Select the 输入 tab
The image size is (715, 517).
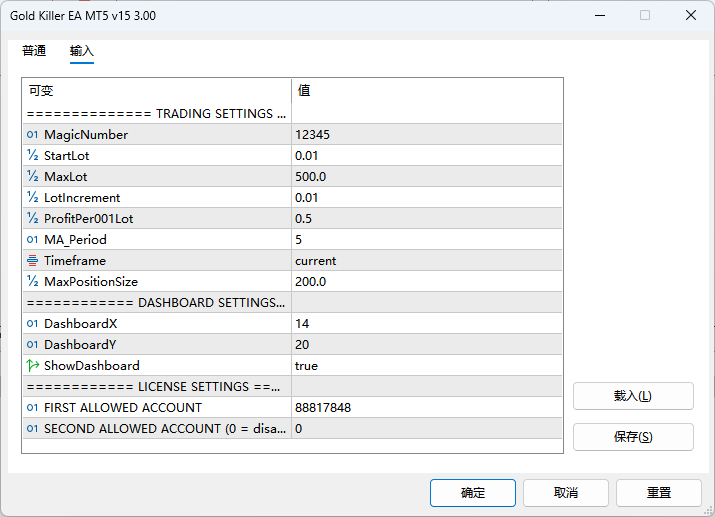click(82, 51)
